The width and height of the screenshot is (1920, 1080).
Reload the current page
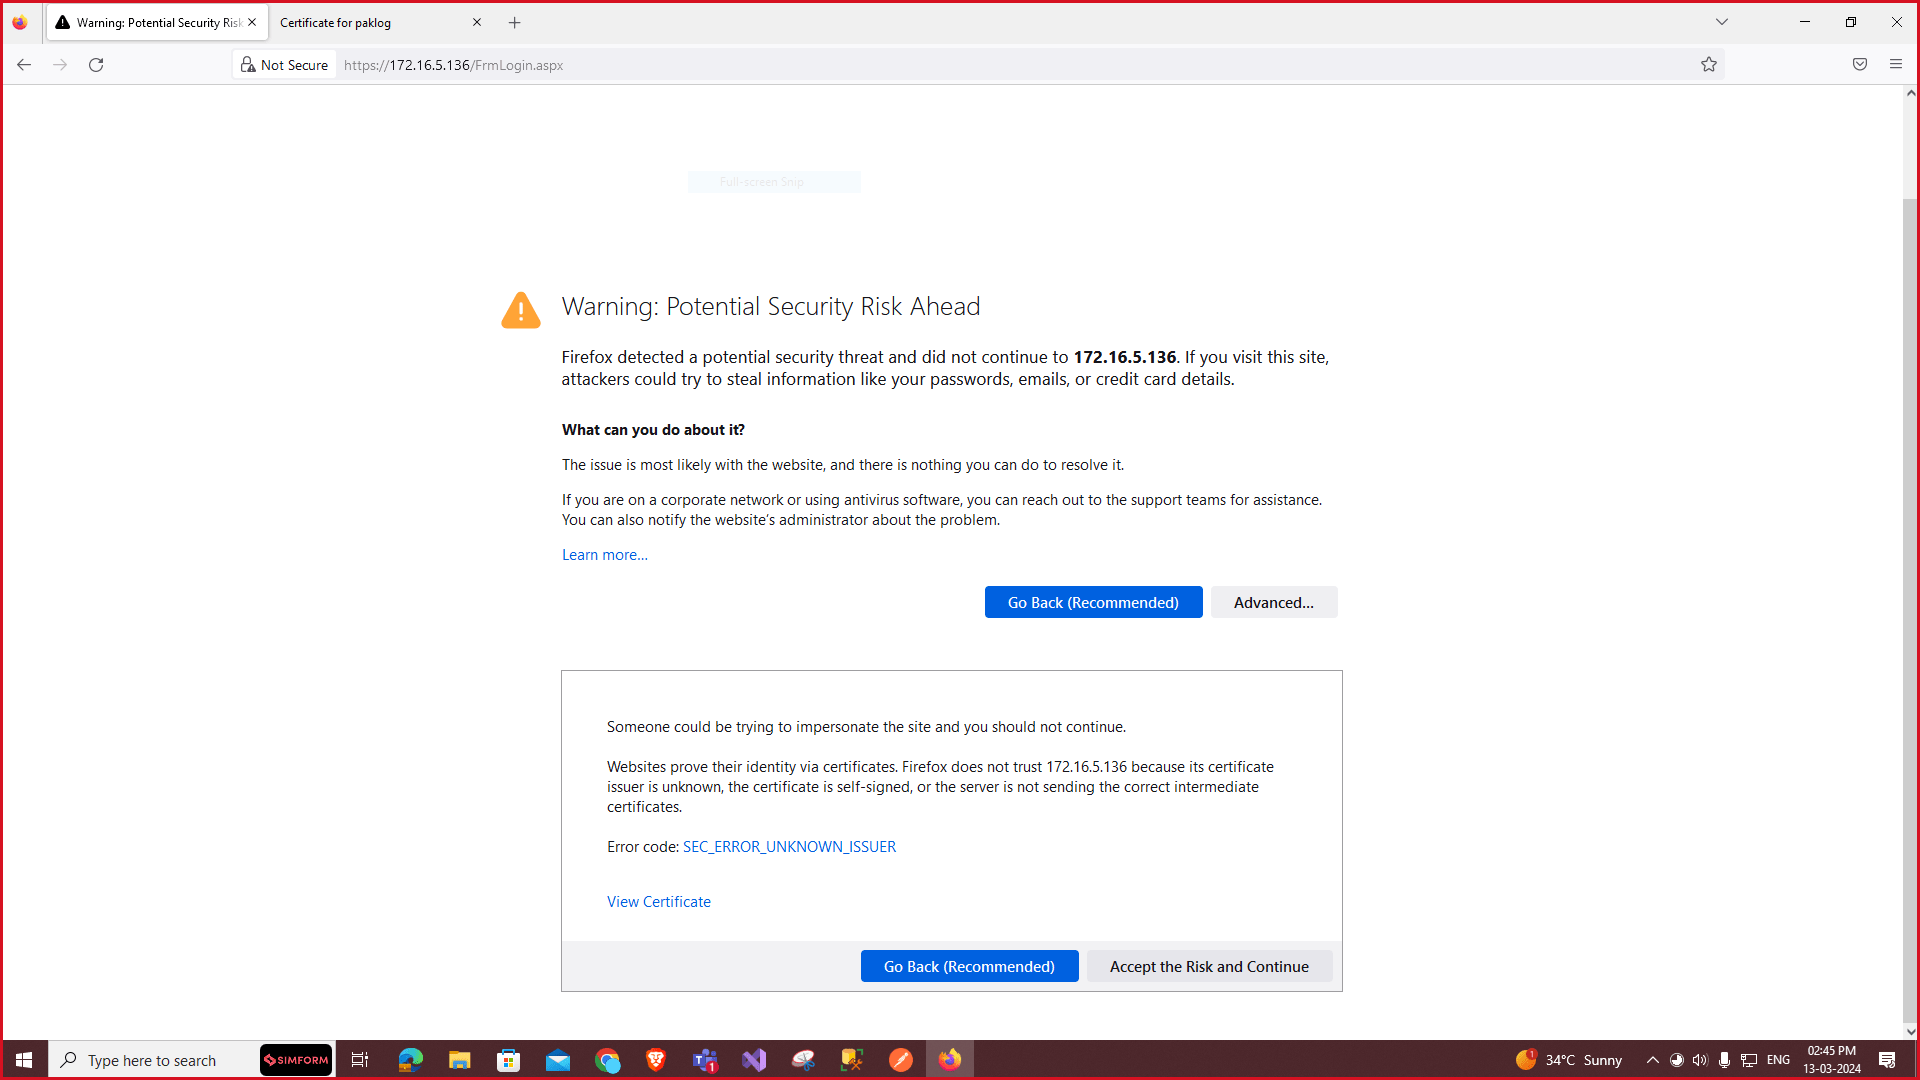pyautogui.click(x=96, y=64)
